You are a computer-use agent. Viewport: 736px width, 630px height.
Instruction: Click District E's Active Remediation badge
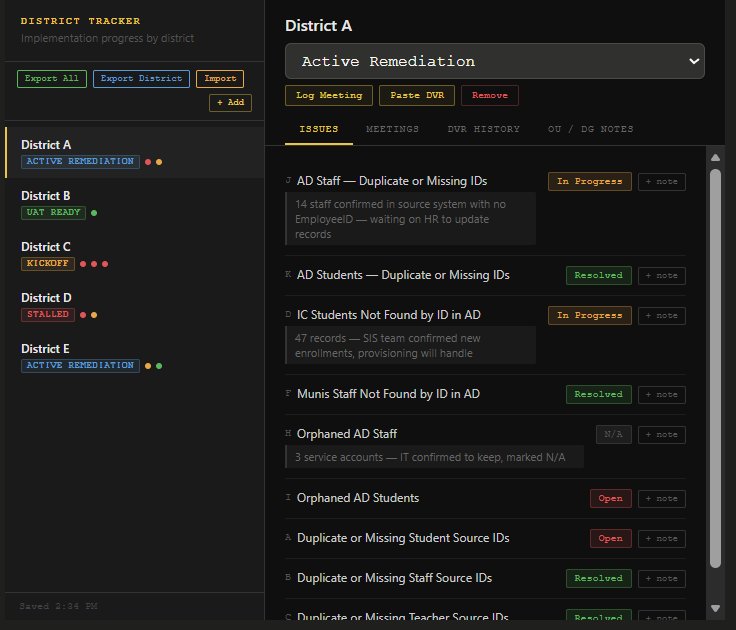pos(80,366)
